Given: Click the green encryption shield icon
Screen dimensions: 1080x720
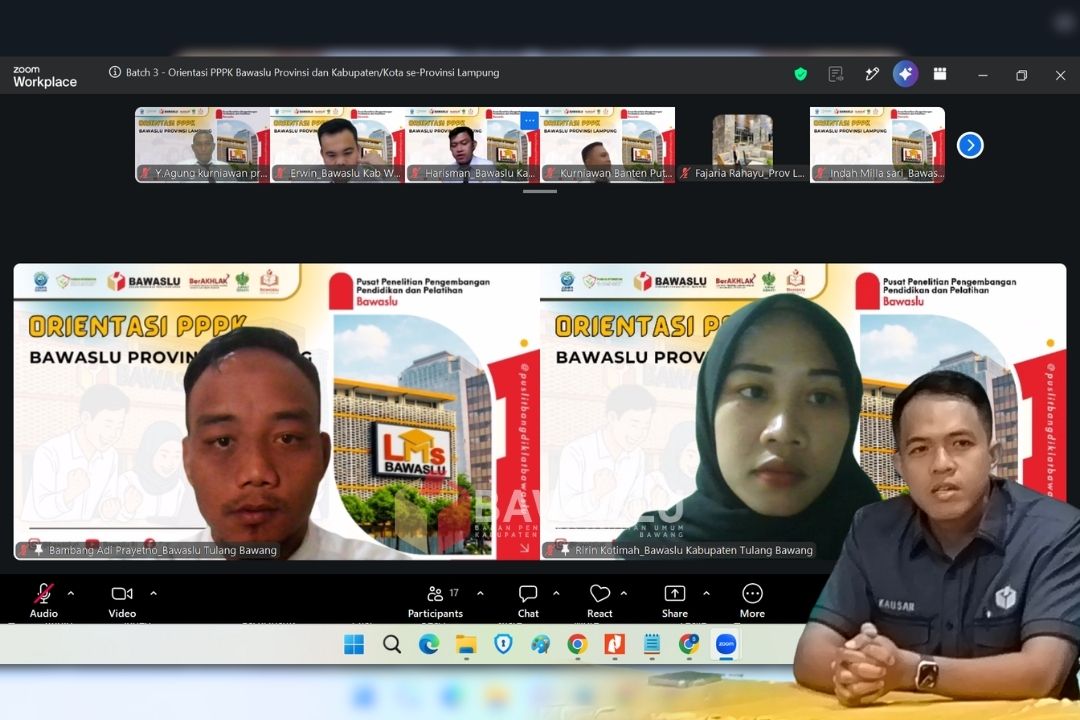Looking at the screenshot, I should (800, 74).
